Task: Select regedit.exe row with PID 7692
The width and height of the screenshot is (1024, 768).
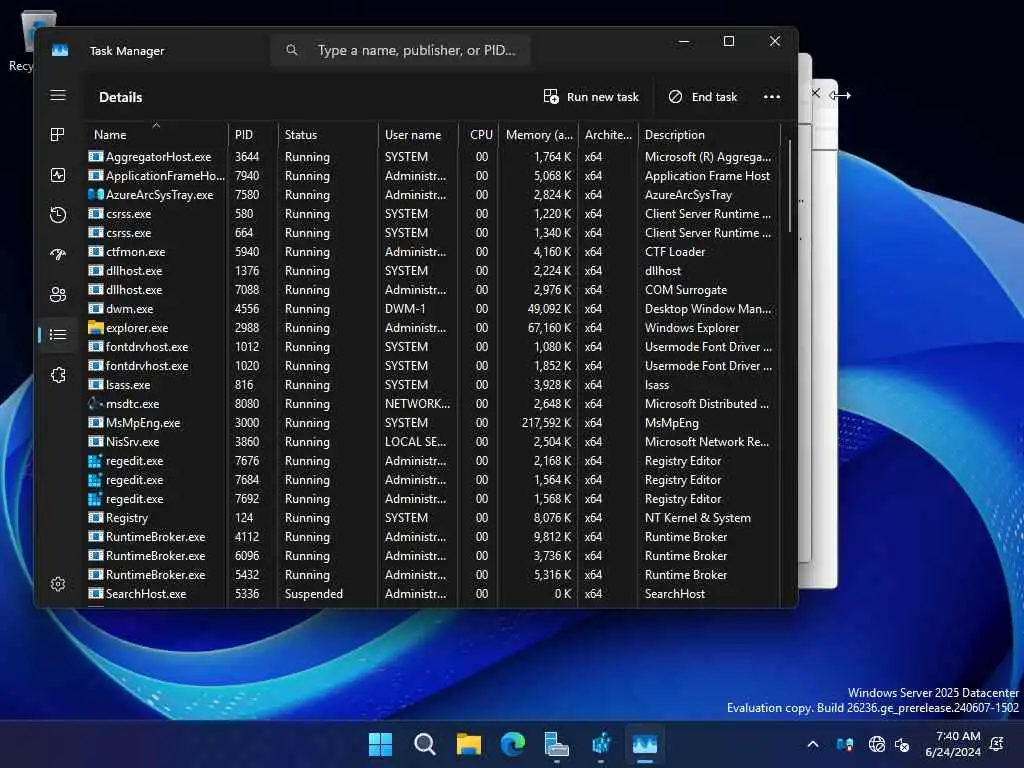Action: coord(432,498)
